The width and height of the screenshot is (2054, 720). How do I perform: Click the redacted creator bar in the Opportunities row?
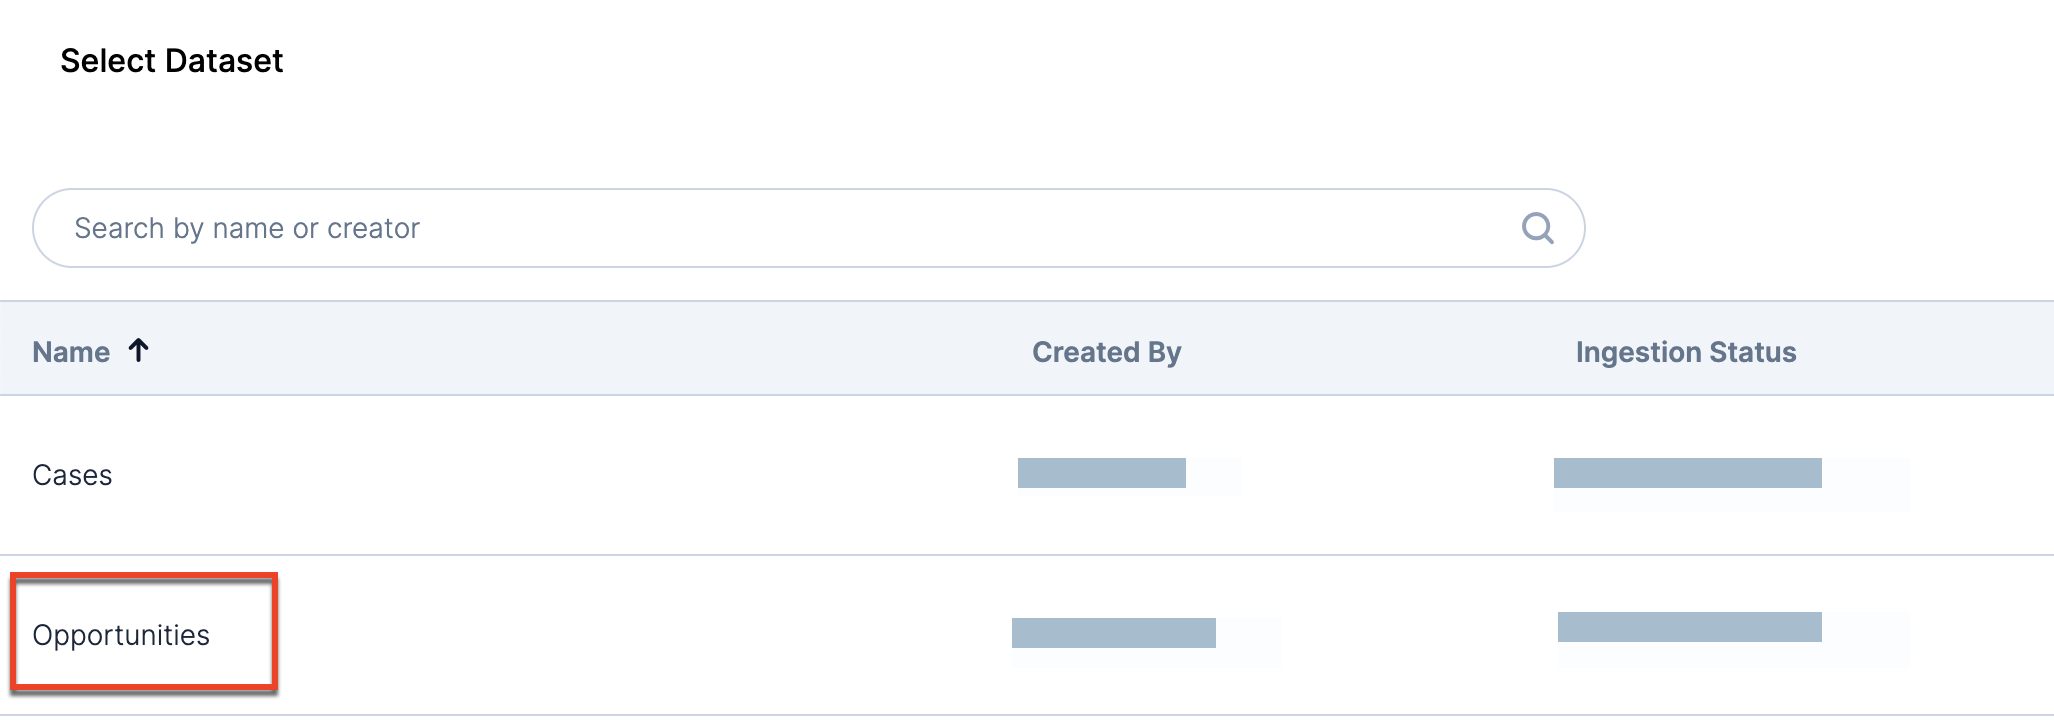pos(1113,633)
